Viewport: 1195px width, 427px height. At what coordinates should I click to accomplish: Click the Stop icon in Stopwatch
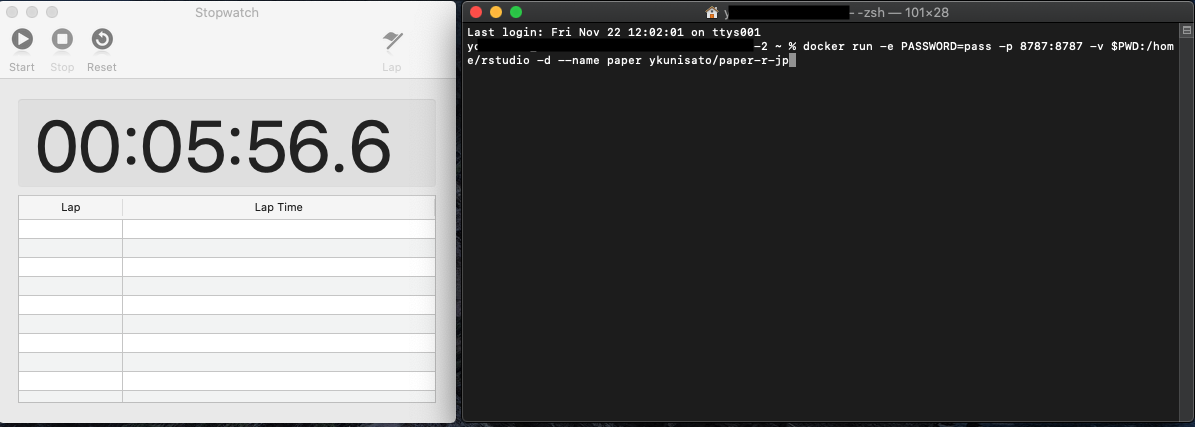click(62, 39)
